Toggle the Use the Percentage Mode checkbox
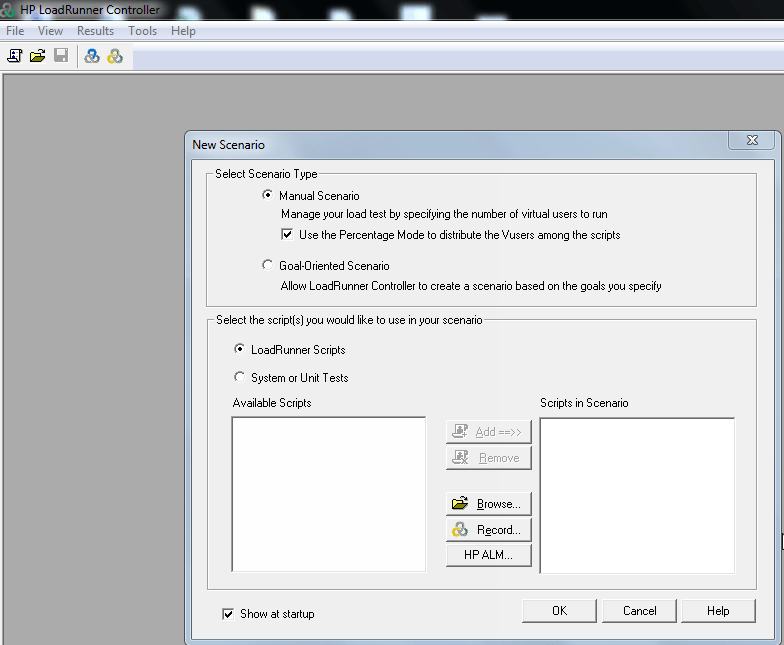 [x=287, y=234]
